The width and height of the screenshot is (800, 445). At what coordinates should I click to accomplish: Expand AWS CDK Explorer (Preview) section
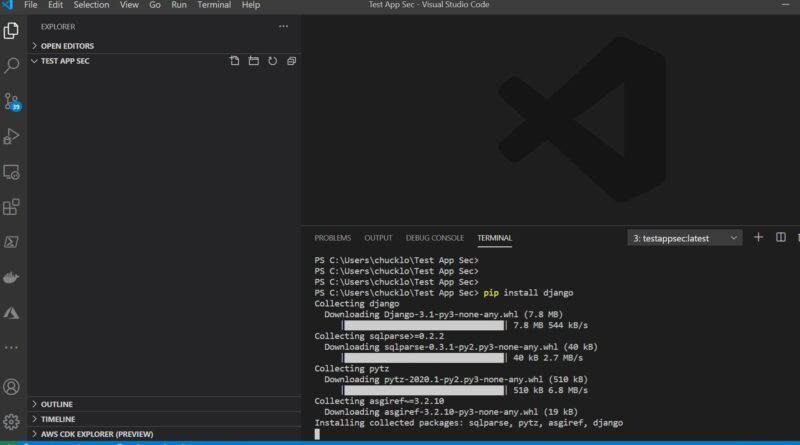(x=164, y=434)
